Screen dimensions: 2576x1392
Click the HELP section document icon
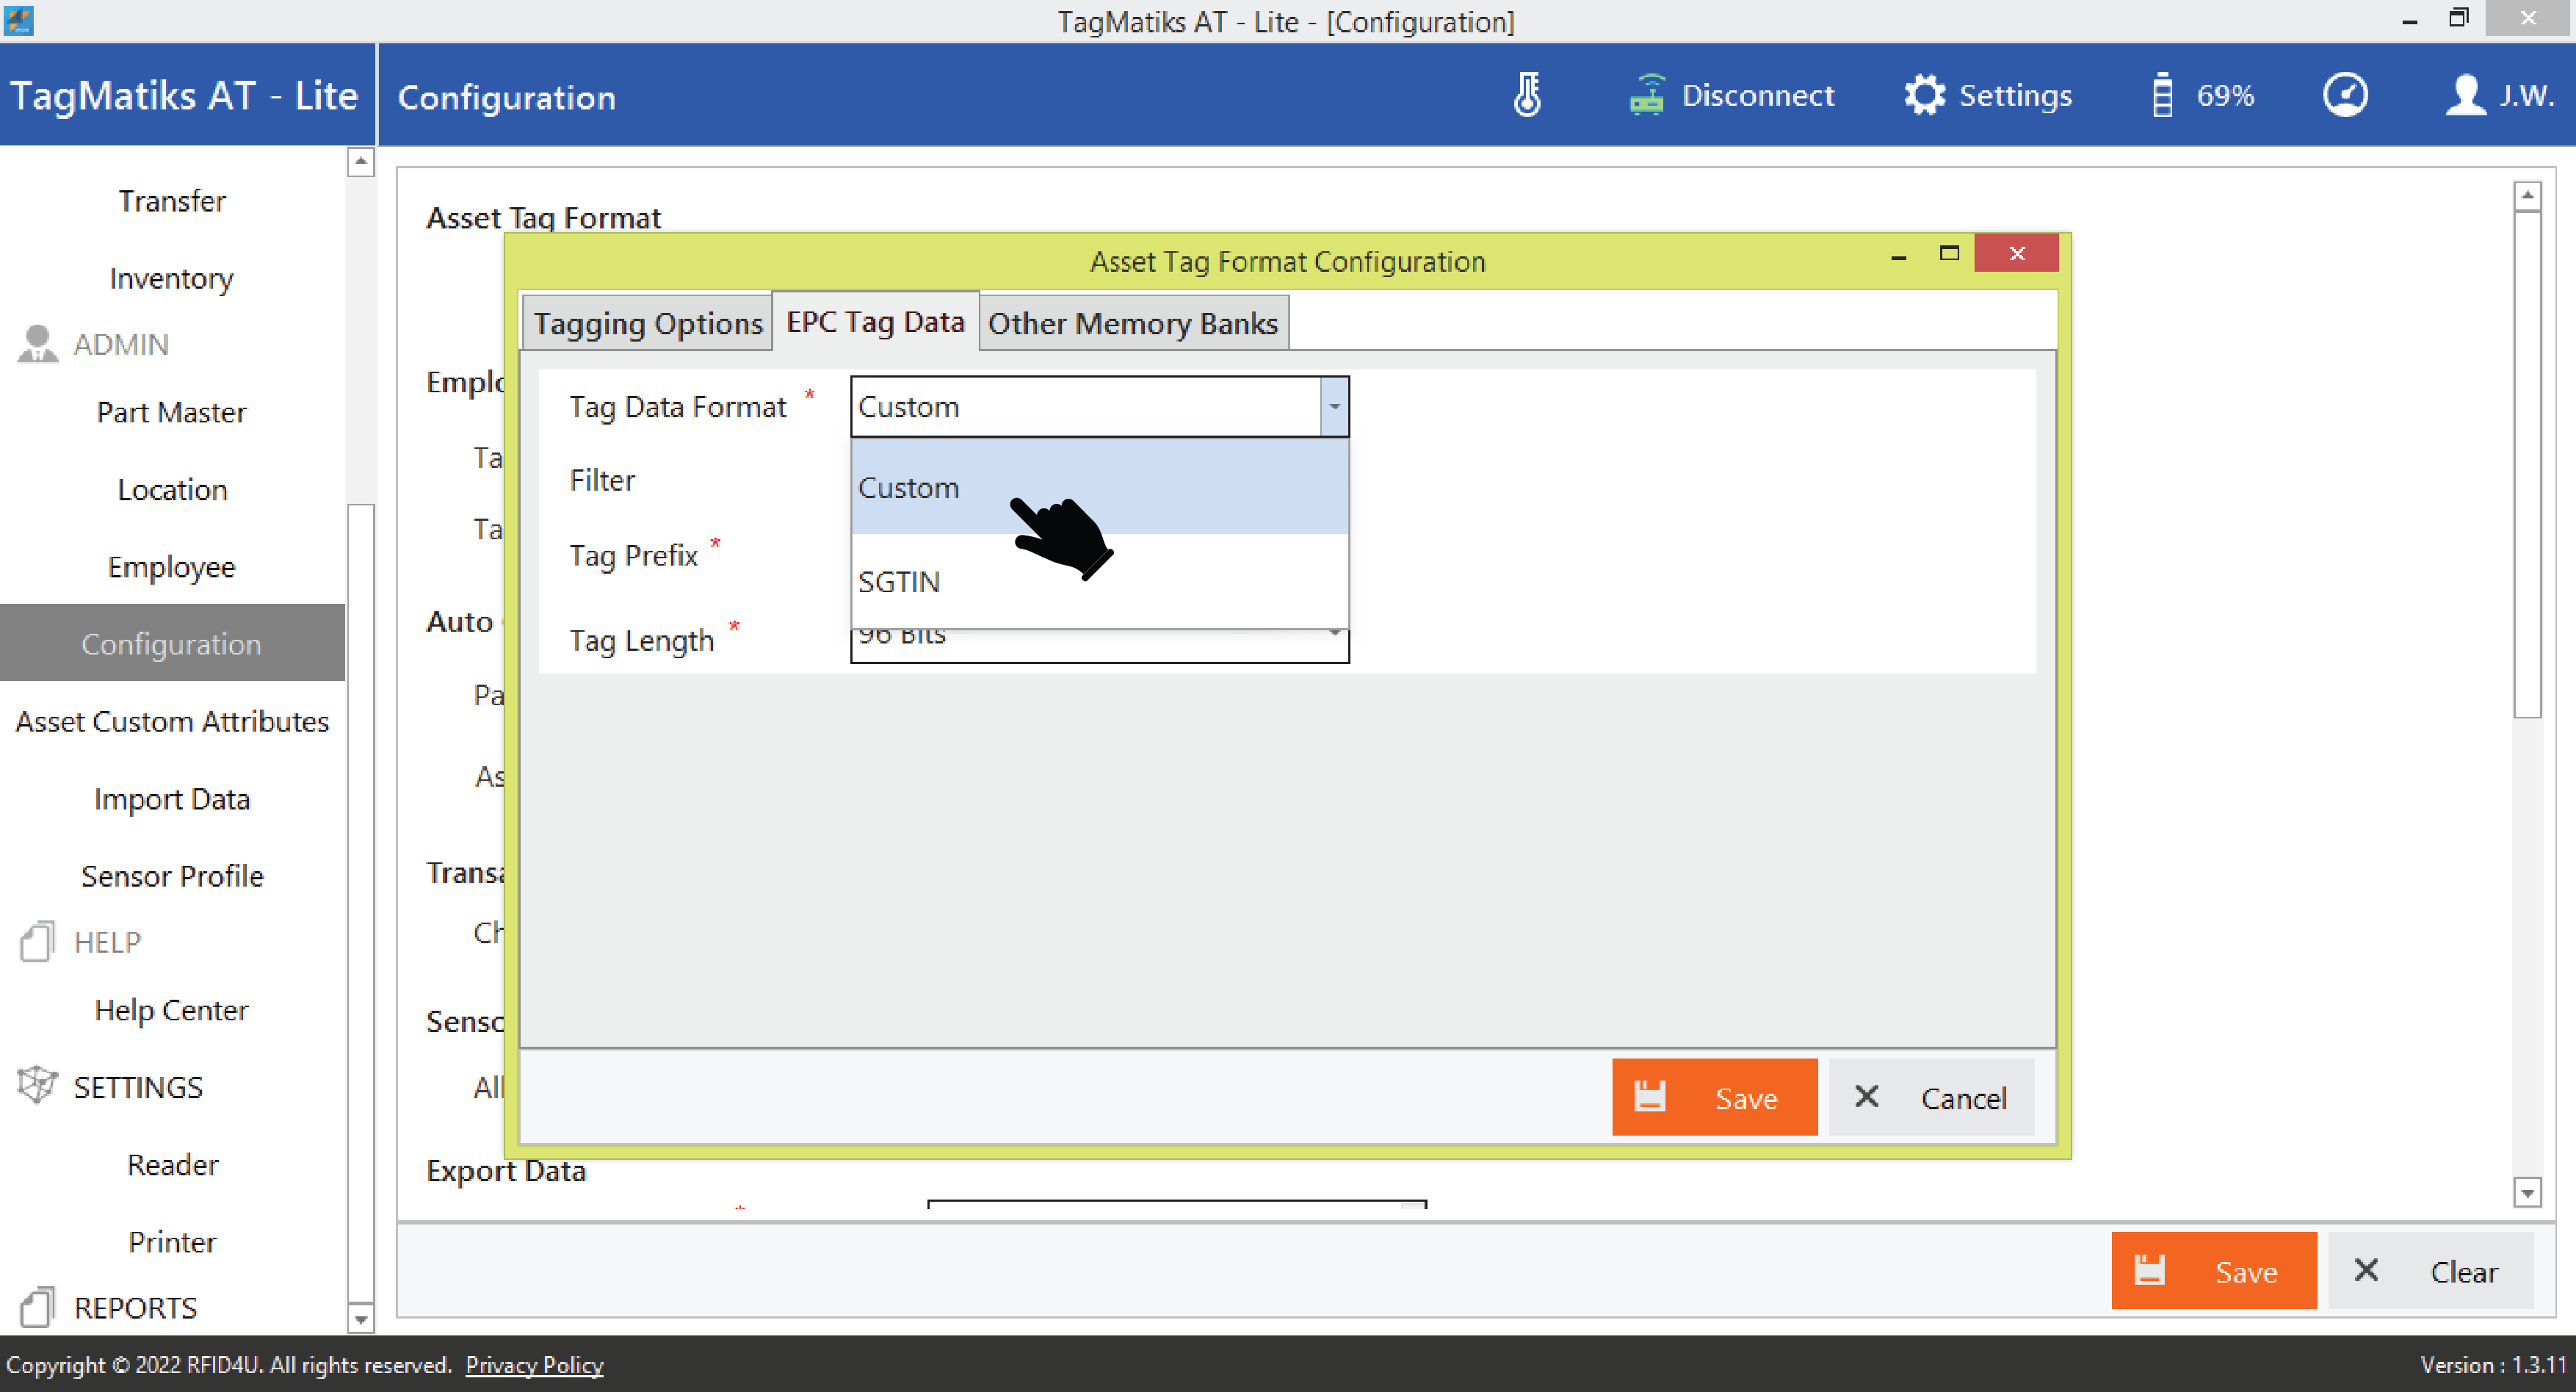(38, 942)
